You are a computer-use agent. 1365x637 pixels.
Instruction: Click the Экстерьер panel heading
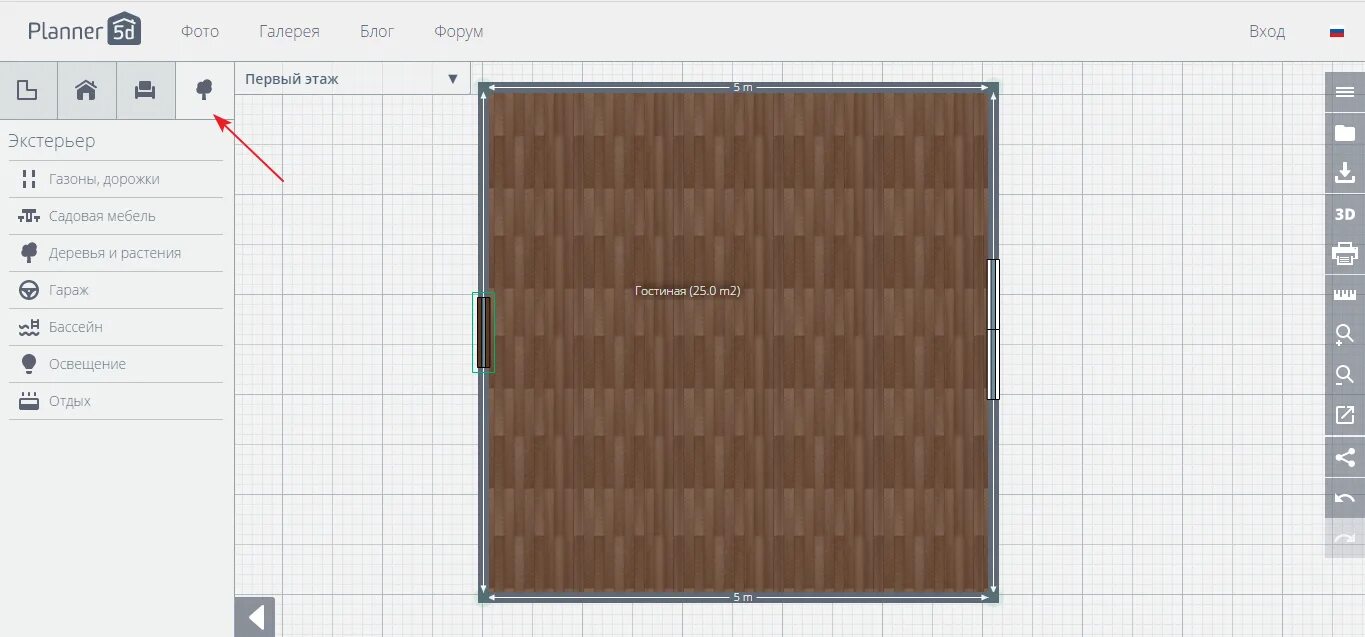coord(52,141)
